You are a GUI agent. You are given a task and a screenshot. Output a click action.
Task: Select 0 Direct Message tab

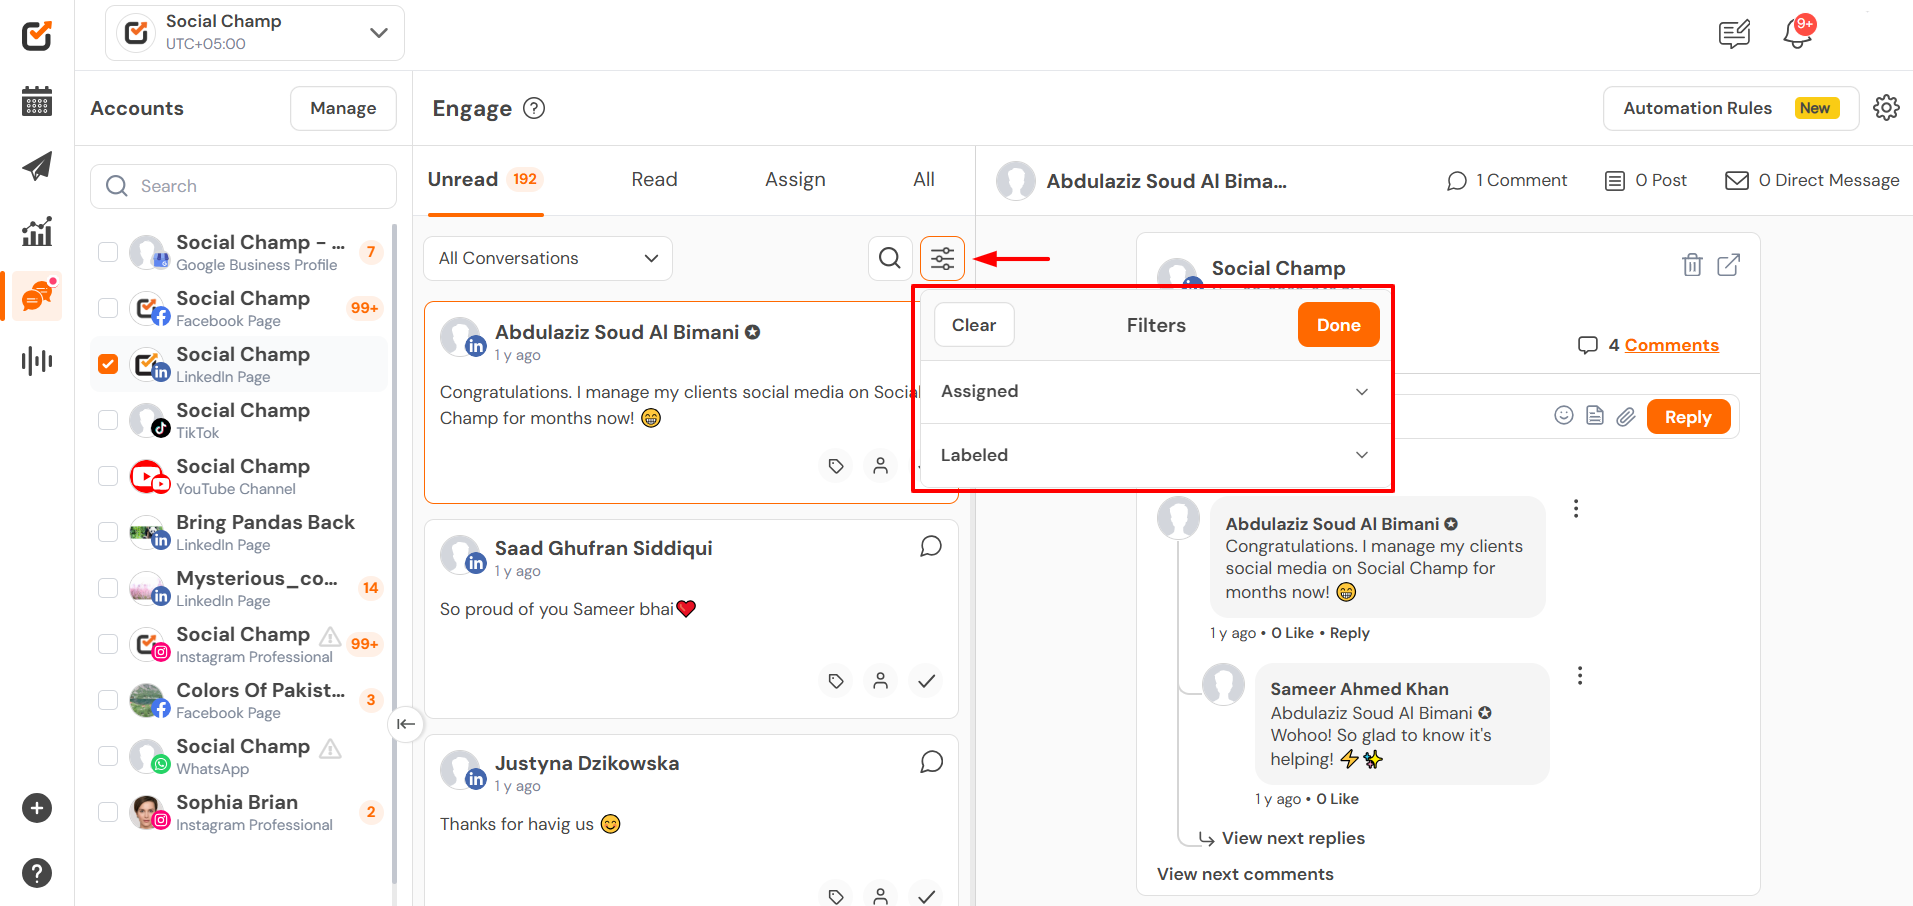tap(1812, 180)
